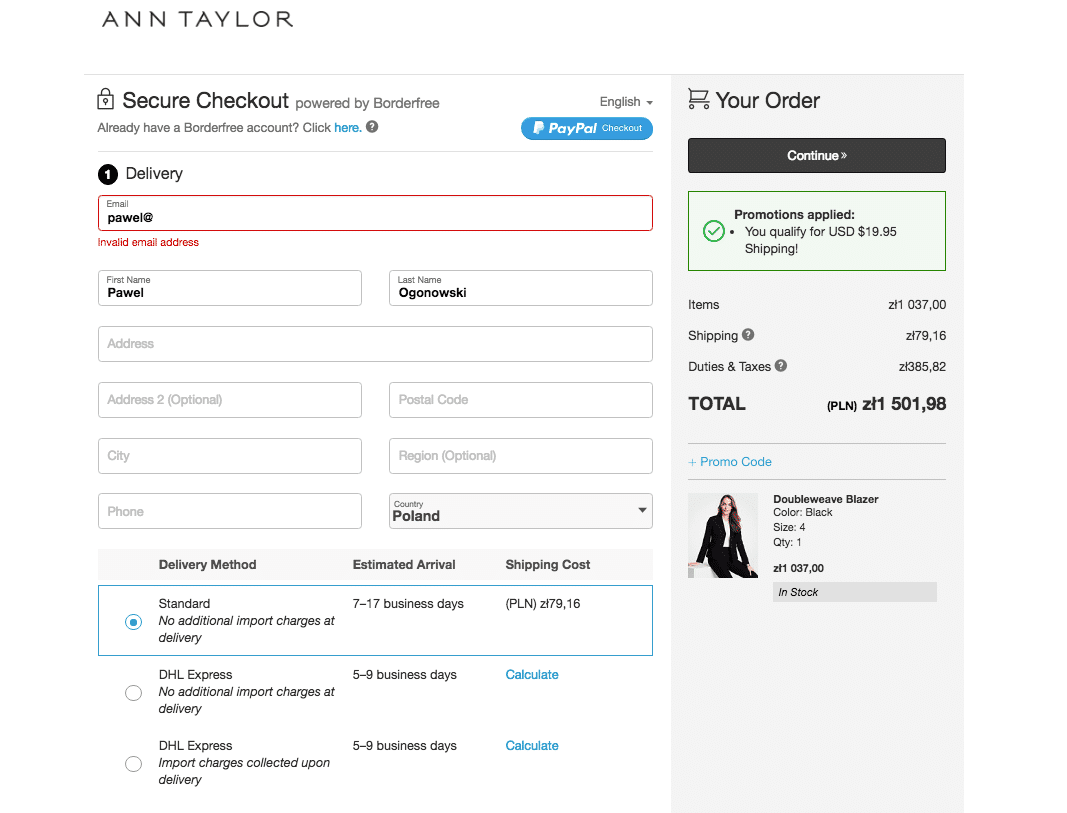The image size is (1067, 813).
Task: Click the shopping cart icon
Action: (x=698, y=99)
